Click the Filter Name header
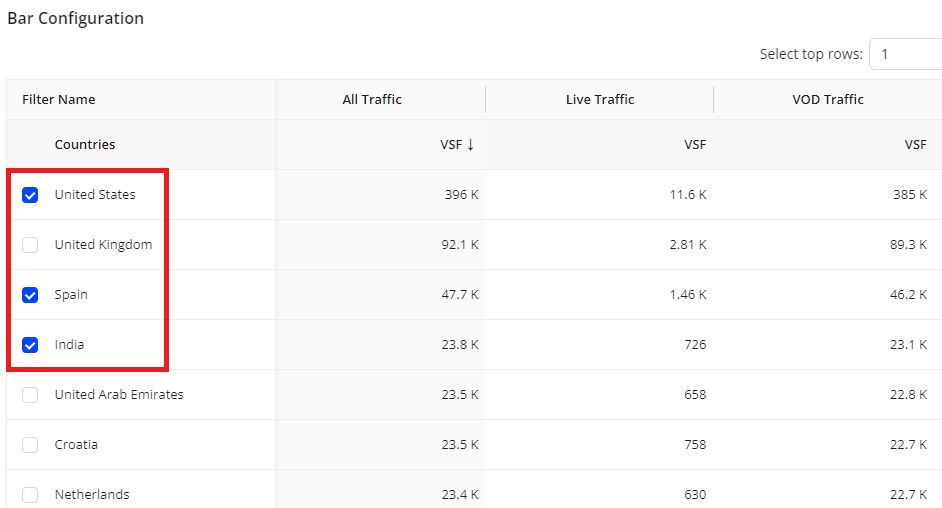The height and width of the screenshot is (508, 942). (59, 100)
